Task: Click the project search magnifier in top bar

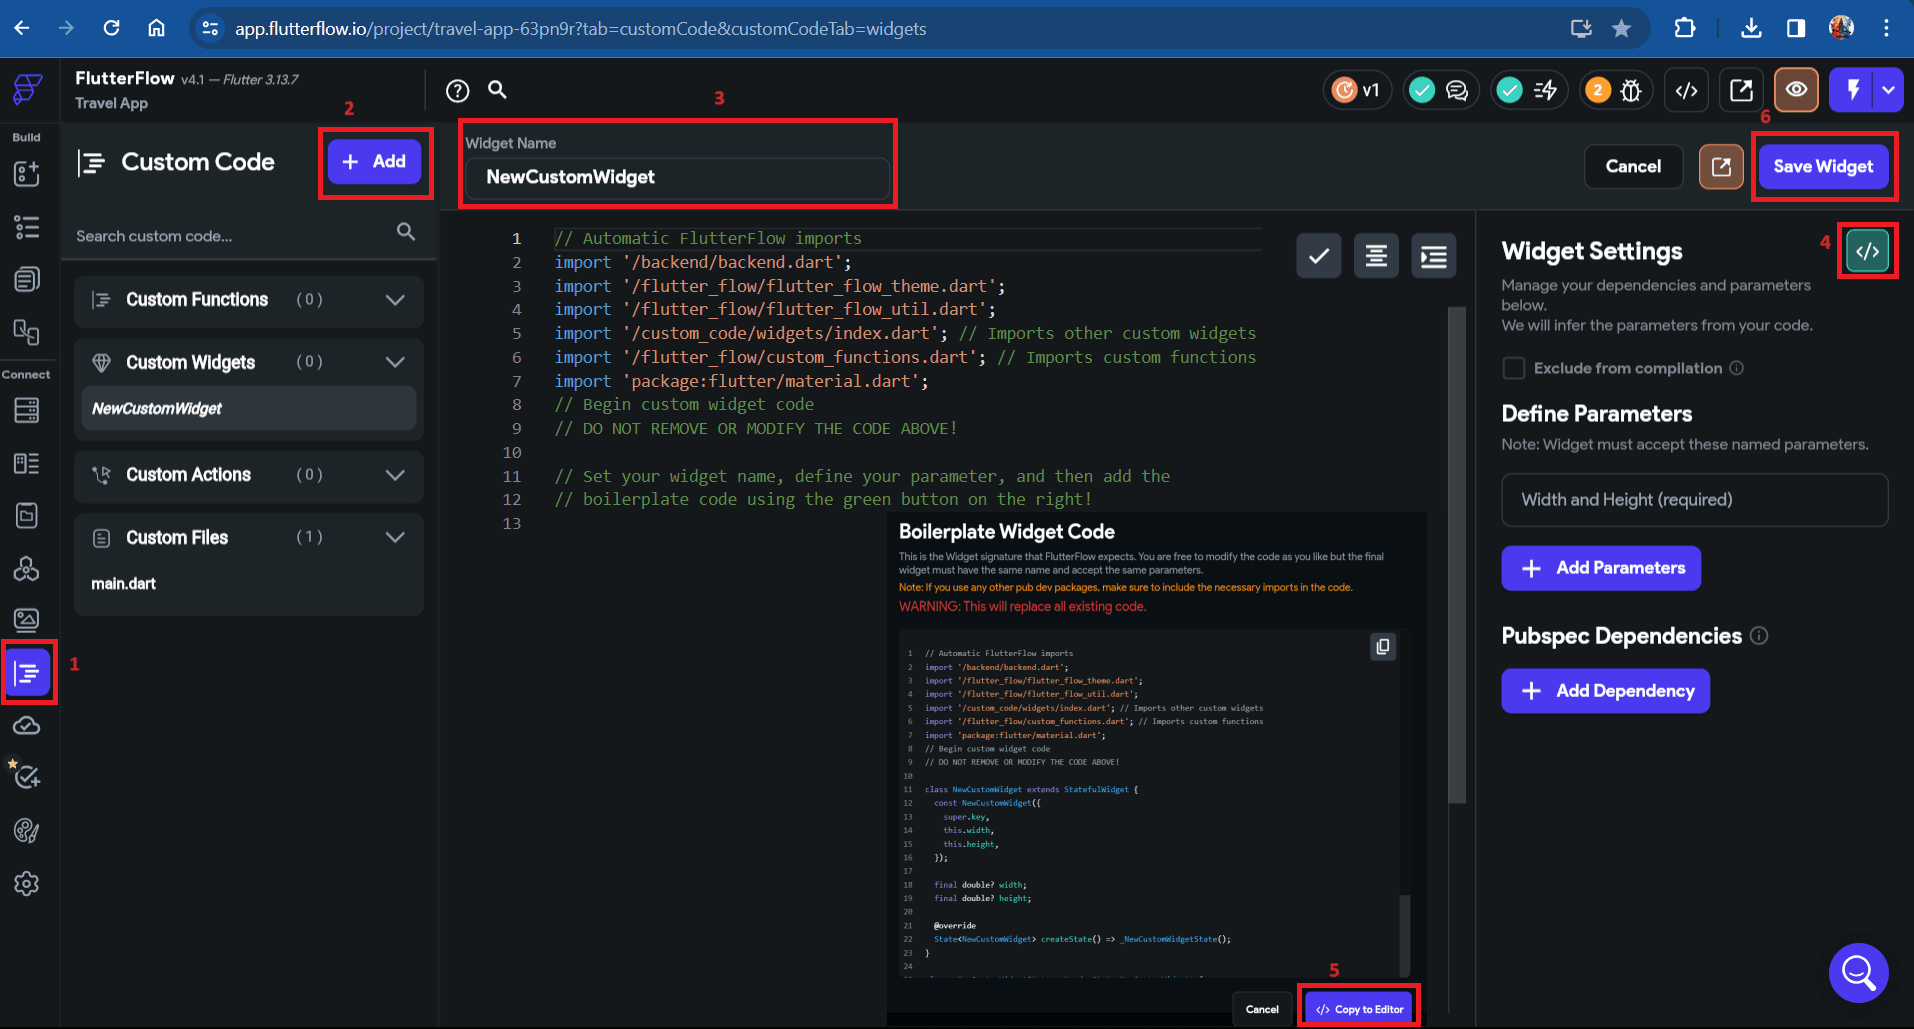Action: point(497,90)
